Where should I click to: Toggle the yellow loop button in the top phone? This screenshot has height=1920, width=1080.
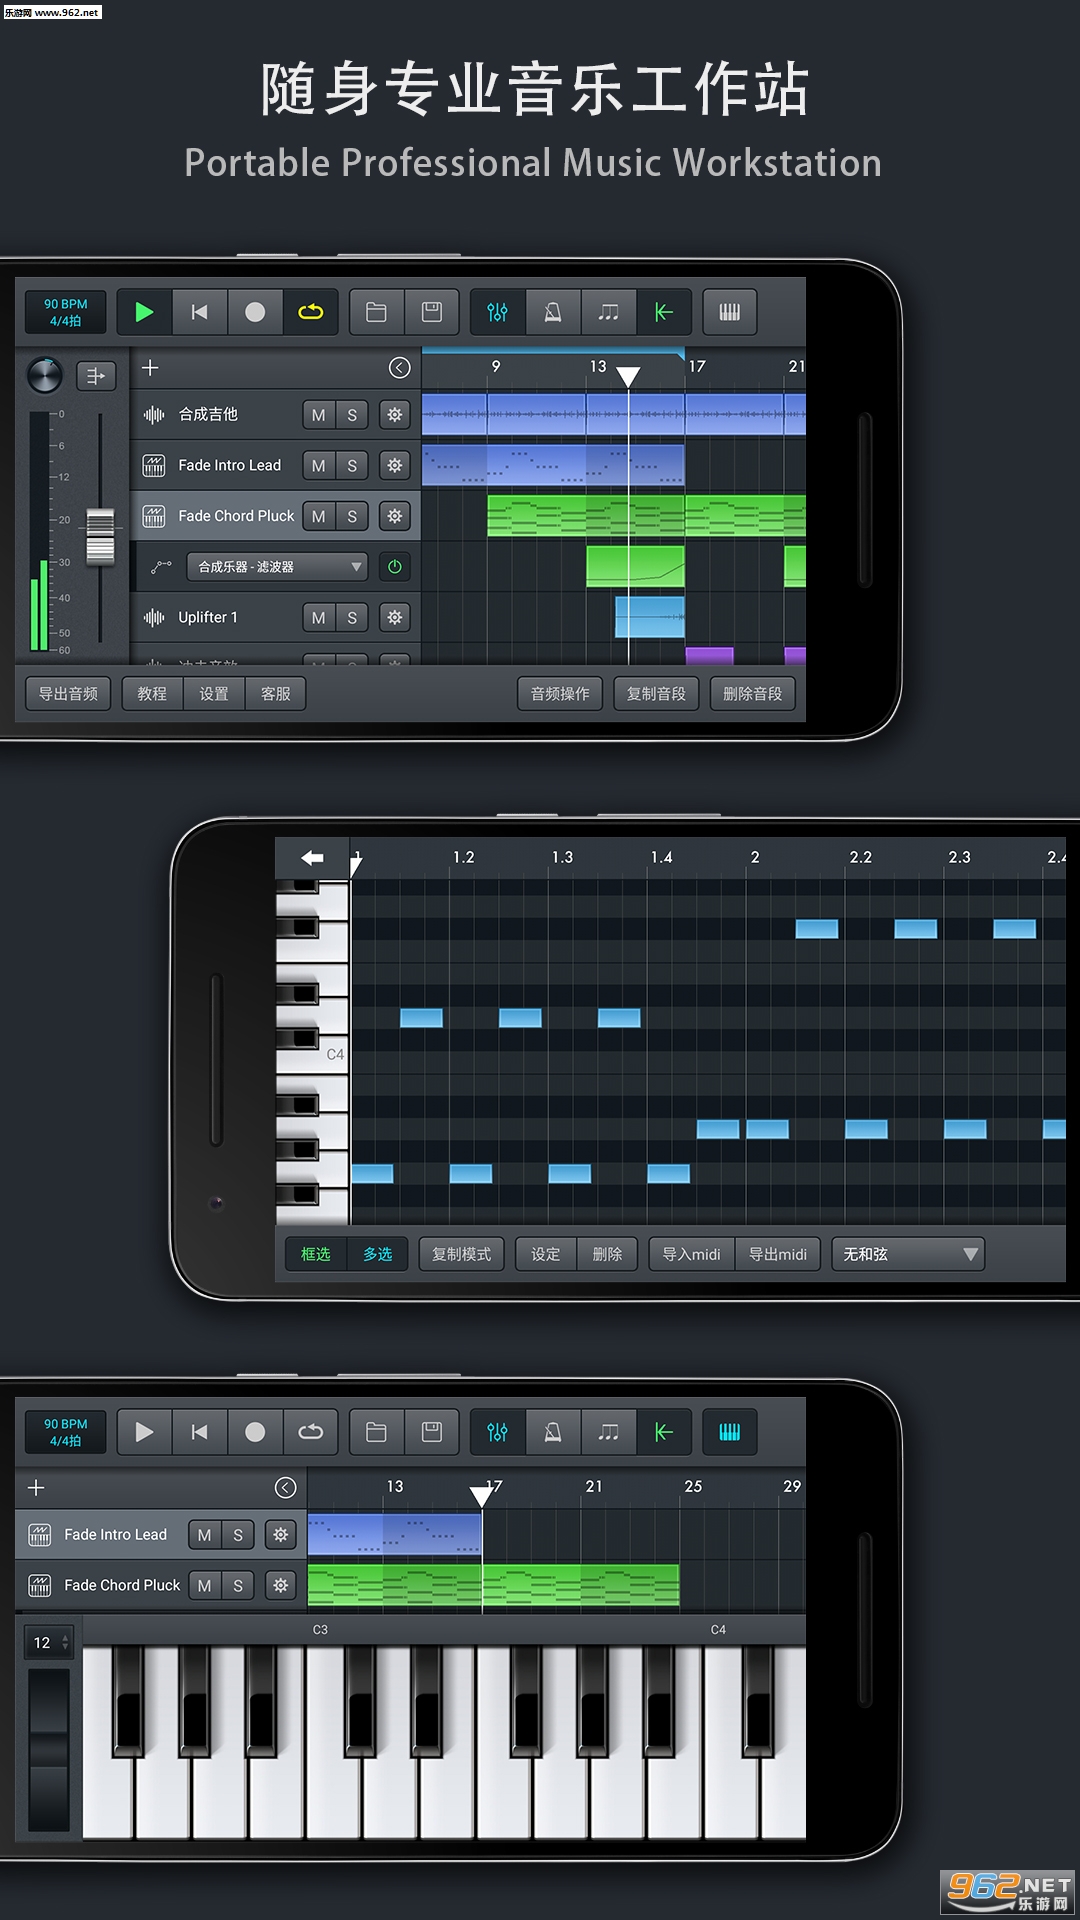310,312
